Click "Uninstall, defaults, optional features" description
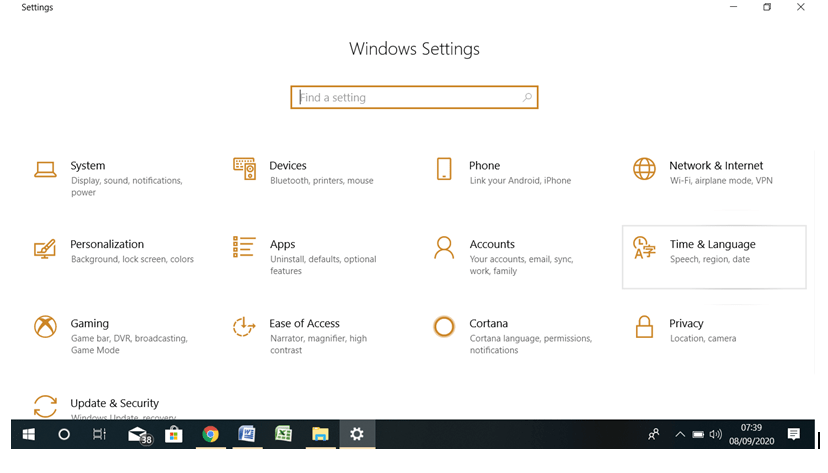This screenshot has height=473, width=828. (x=323, y=265)
